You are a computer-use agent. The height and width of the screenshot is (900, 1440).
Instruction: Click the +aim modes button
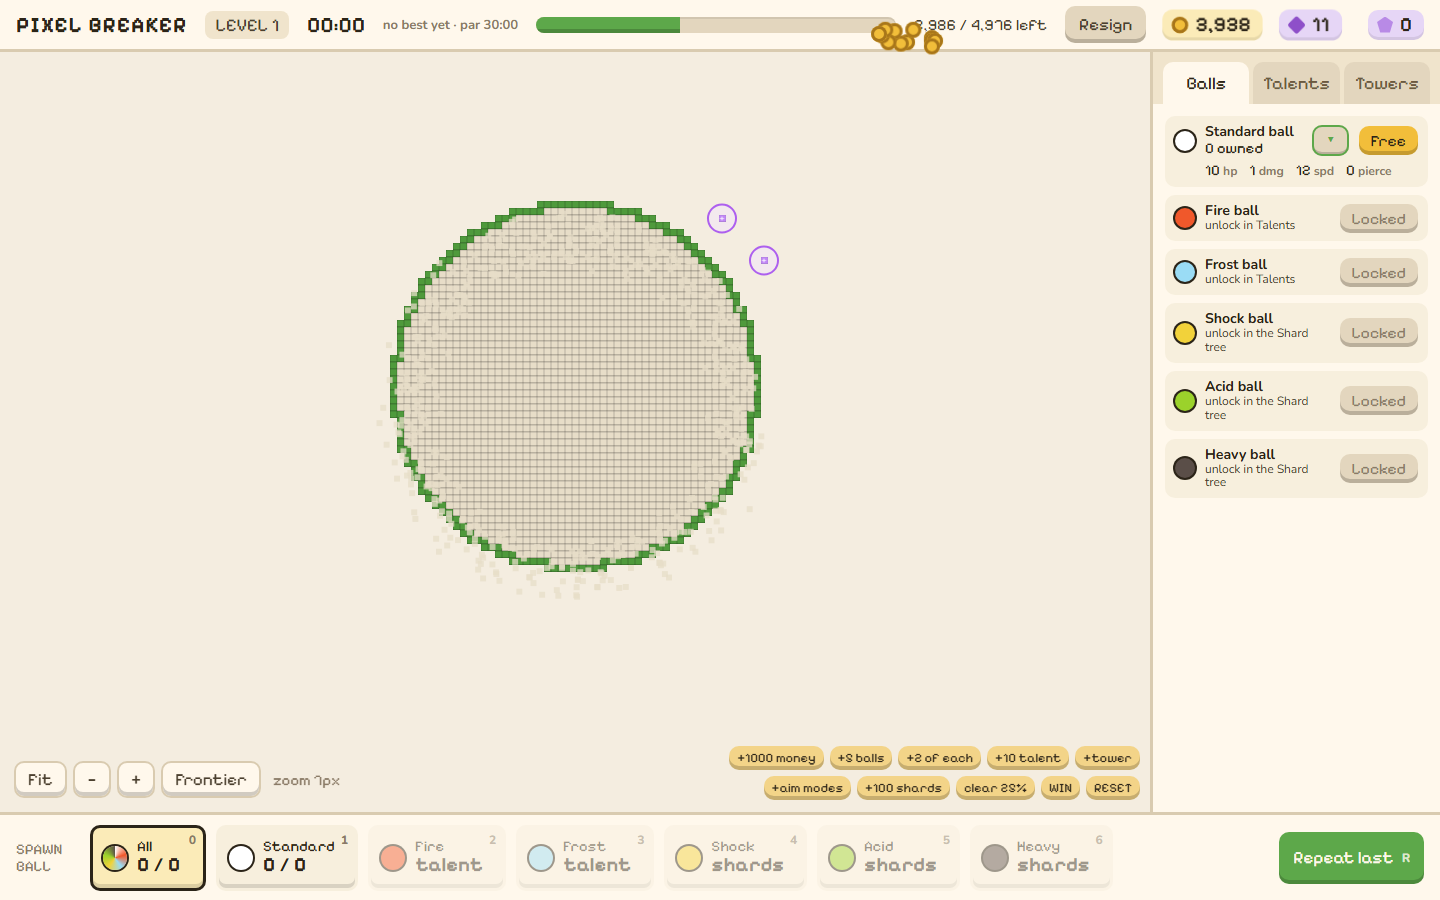(x=807, y=788)
